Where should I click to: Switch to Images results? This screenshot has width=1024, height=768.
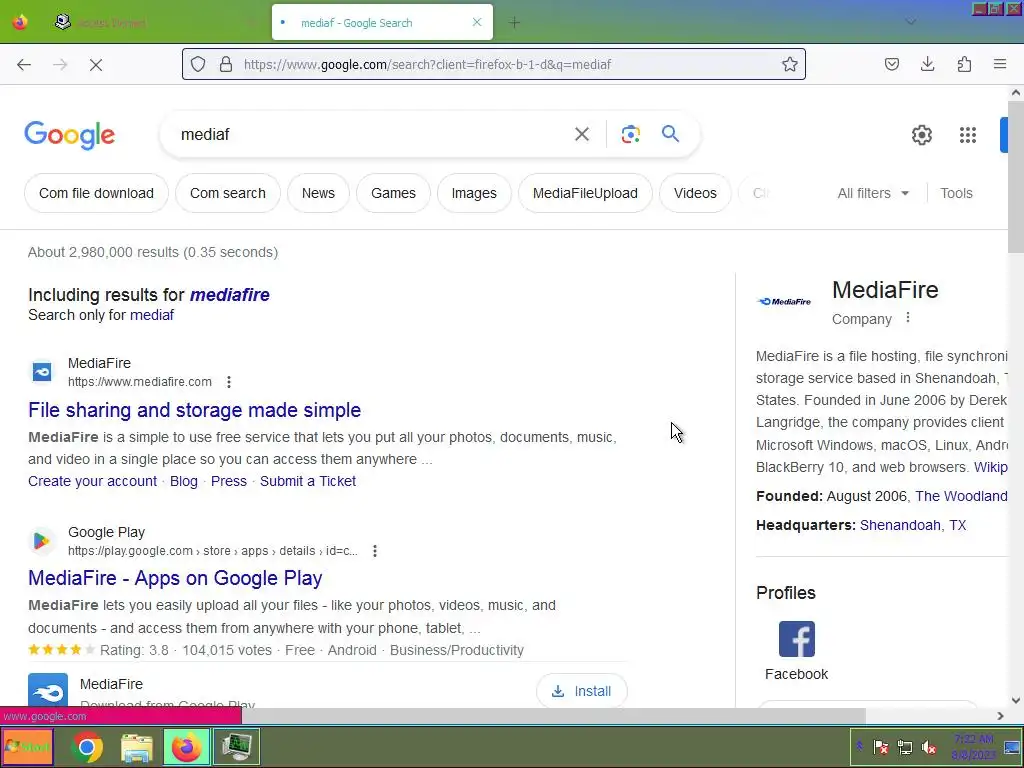point(474,193)
